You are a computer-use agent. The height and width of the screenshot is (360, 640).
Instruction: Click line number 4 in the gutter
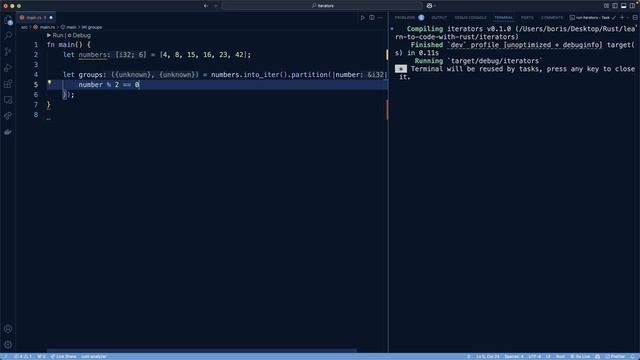coord(36,75)
